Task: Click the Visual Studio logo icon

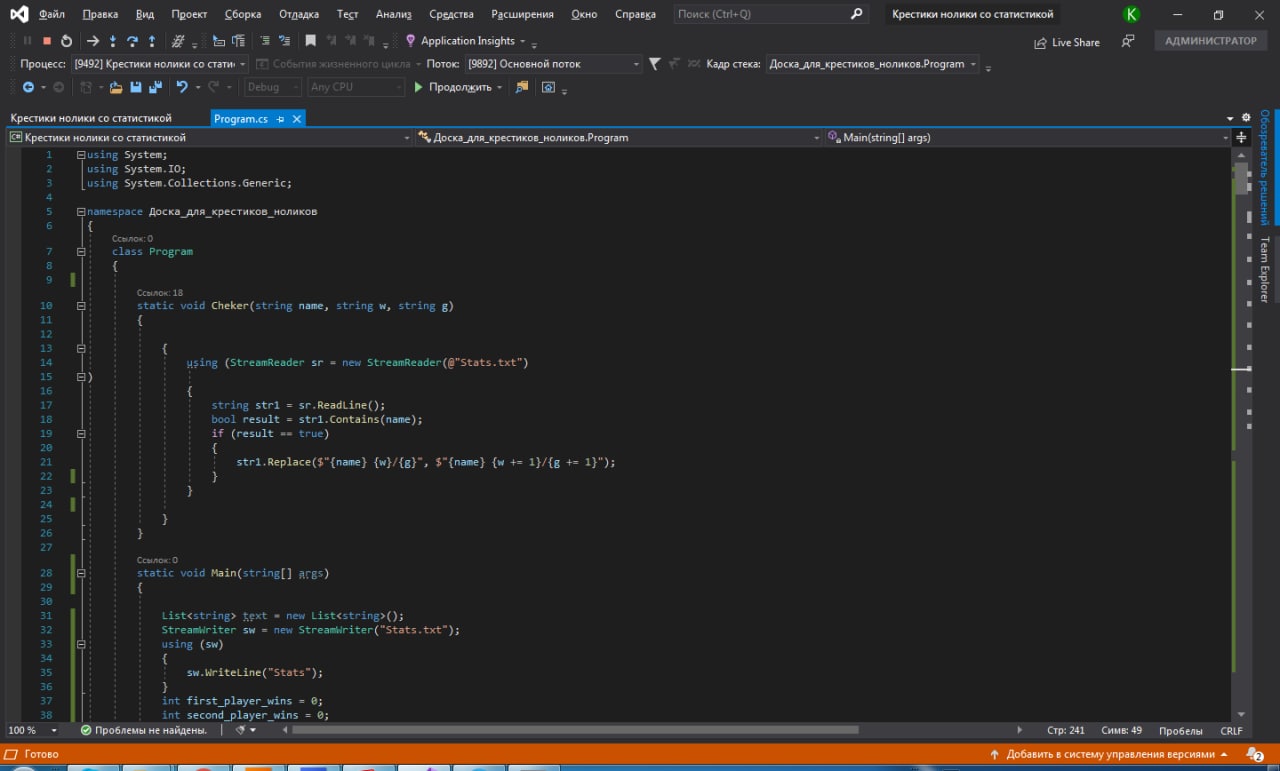Action: click(18, 14)
